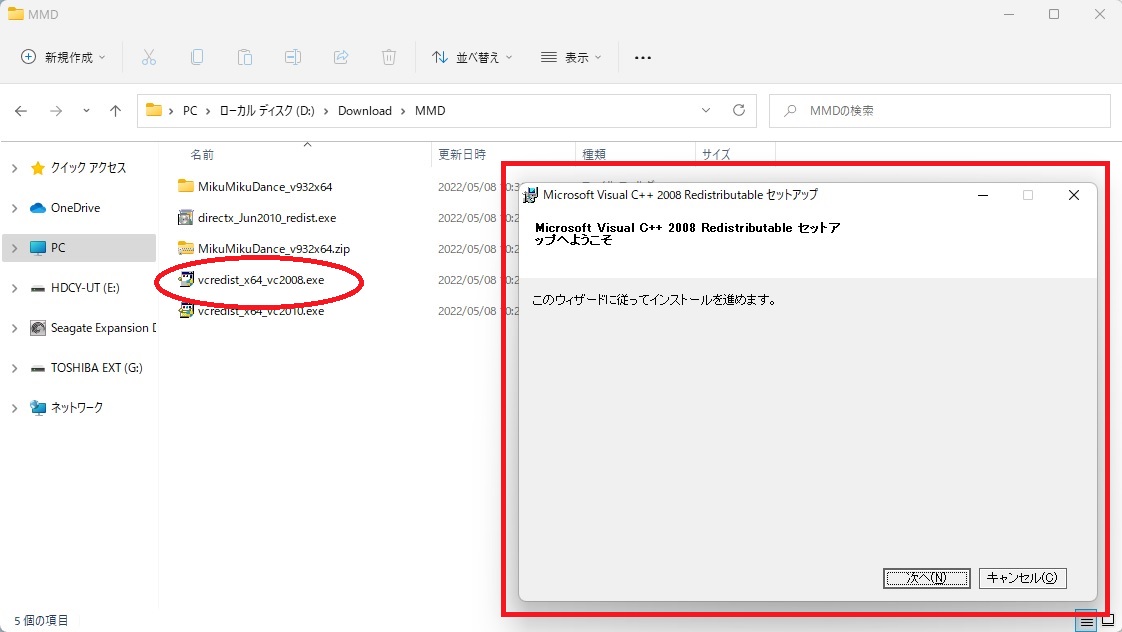Viewport: 1122px width, 632px height.
Task: Click the Quick Access star icon
Action: 38,167
